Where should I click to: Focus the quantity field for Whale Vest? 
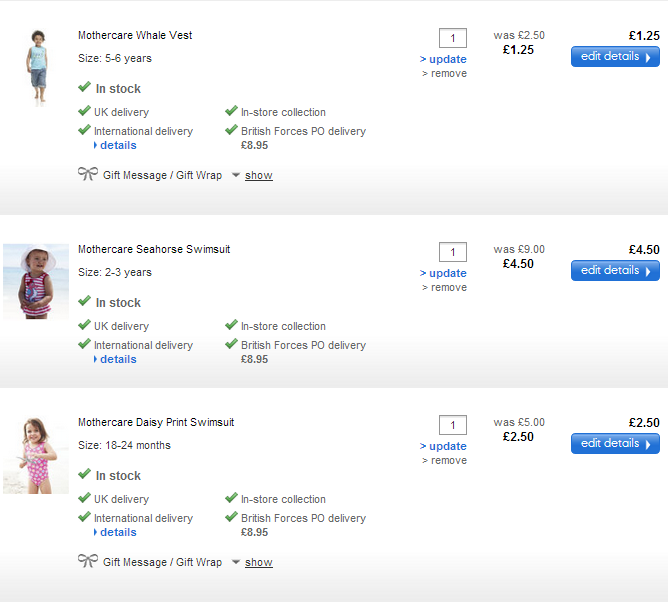coord(453,38)
